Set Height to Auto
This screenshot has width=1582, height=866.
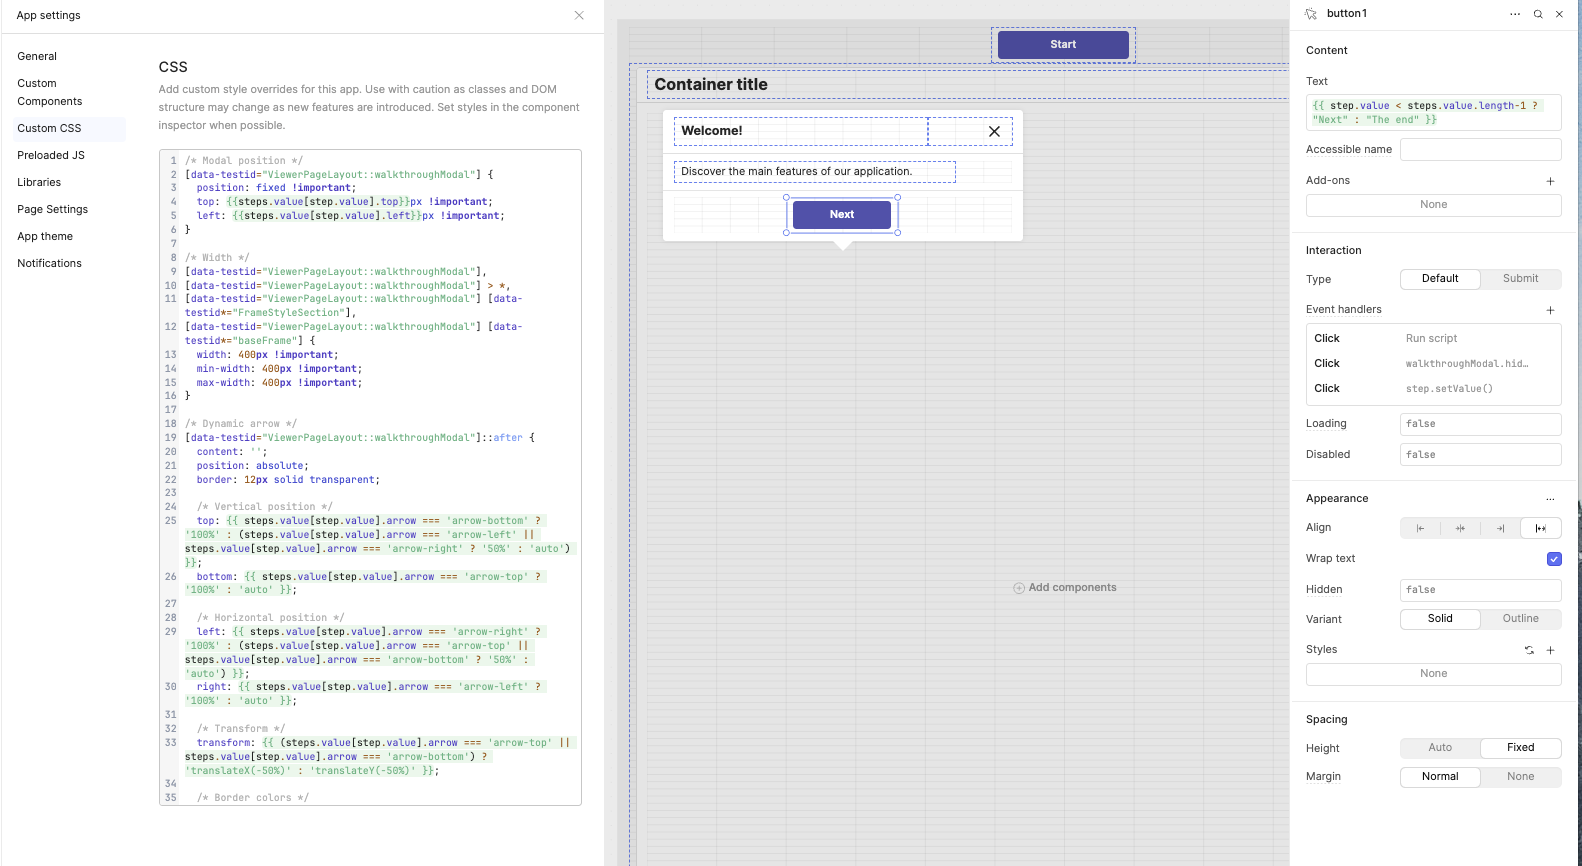[x=1440, y=748]
